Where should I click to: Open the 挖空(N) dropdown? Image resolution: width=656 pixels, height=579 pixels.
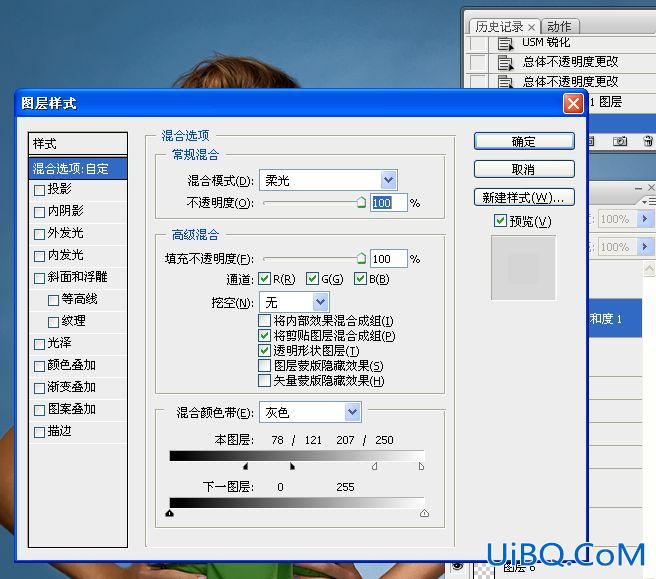(294, 302)
